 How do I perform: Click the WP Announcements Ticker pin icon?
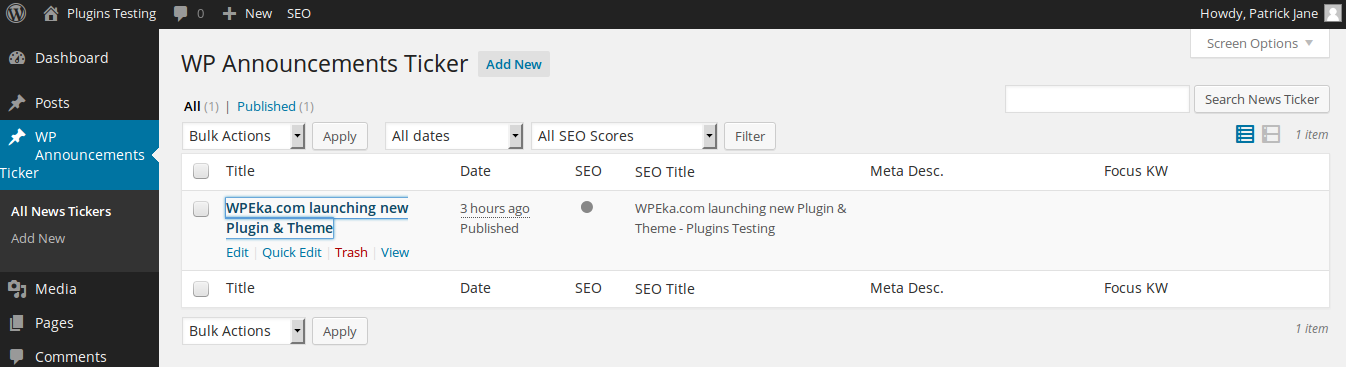[x=17, y=137]
